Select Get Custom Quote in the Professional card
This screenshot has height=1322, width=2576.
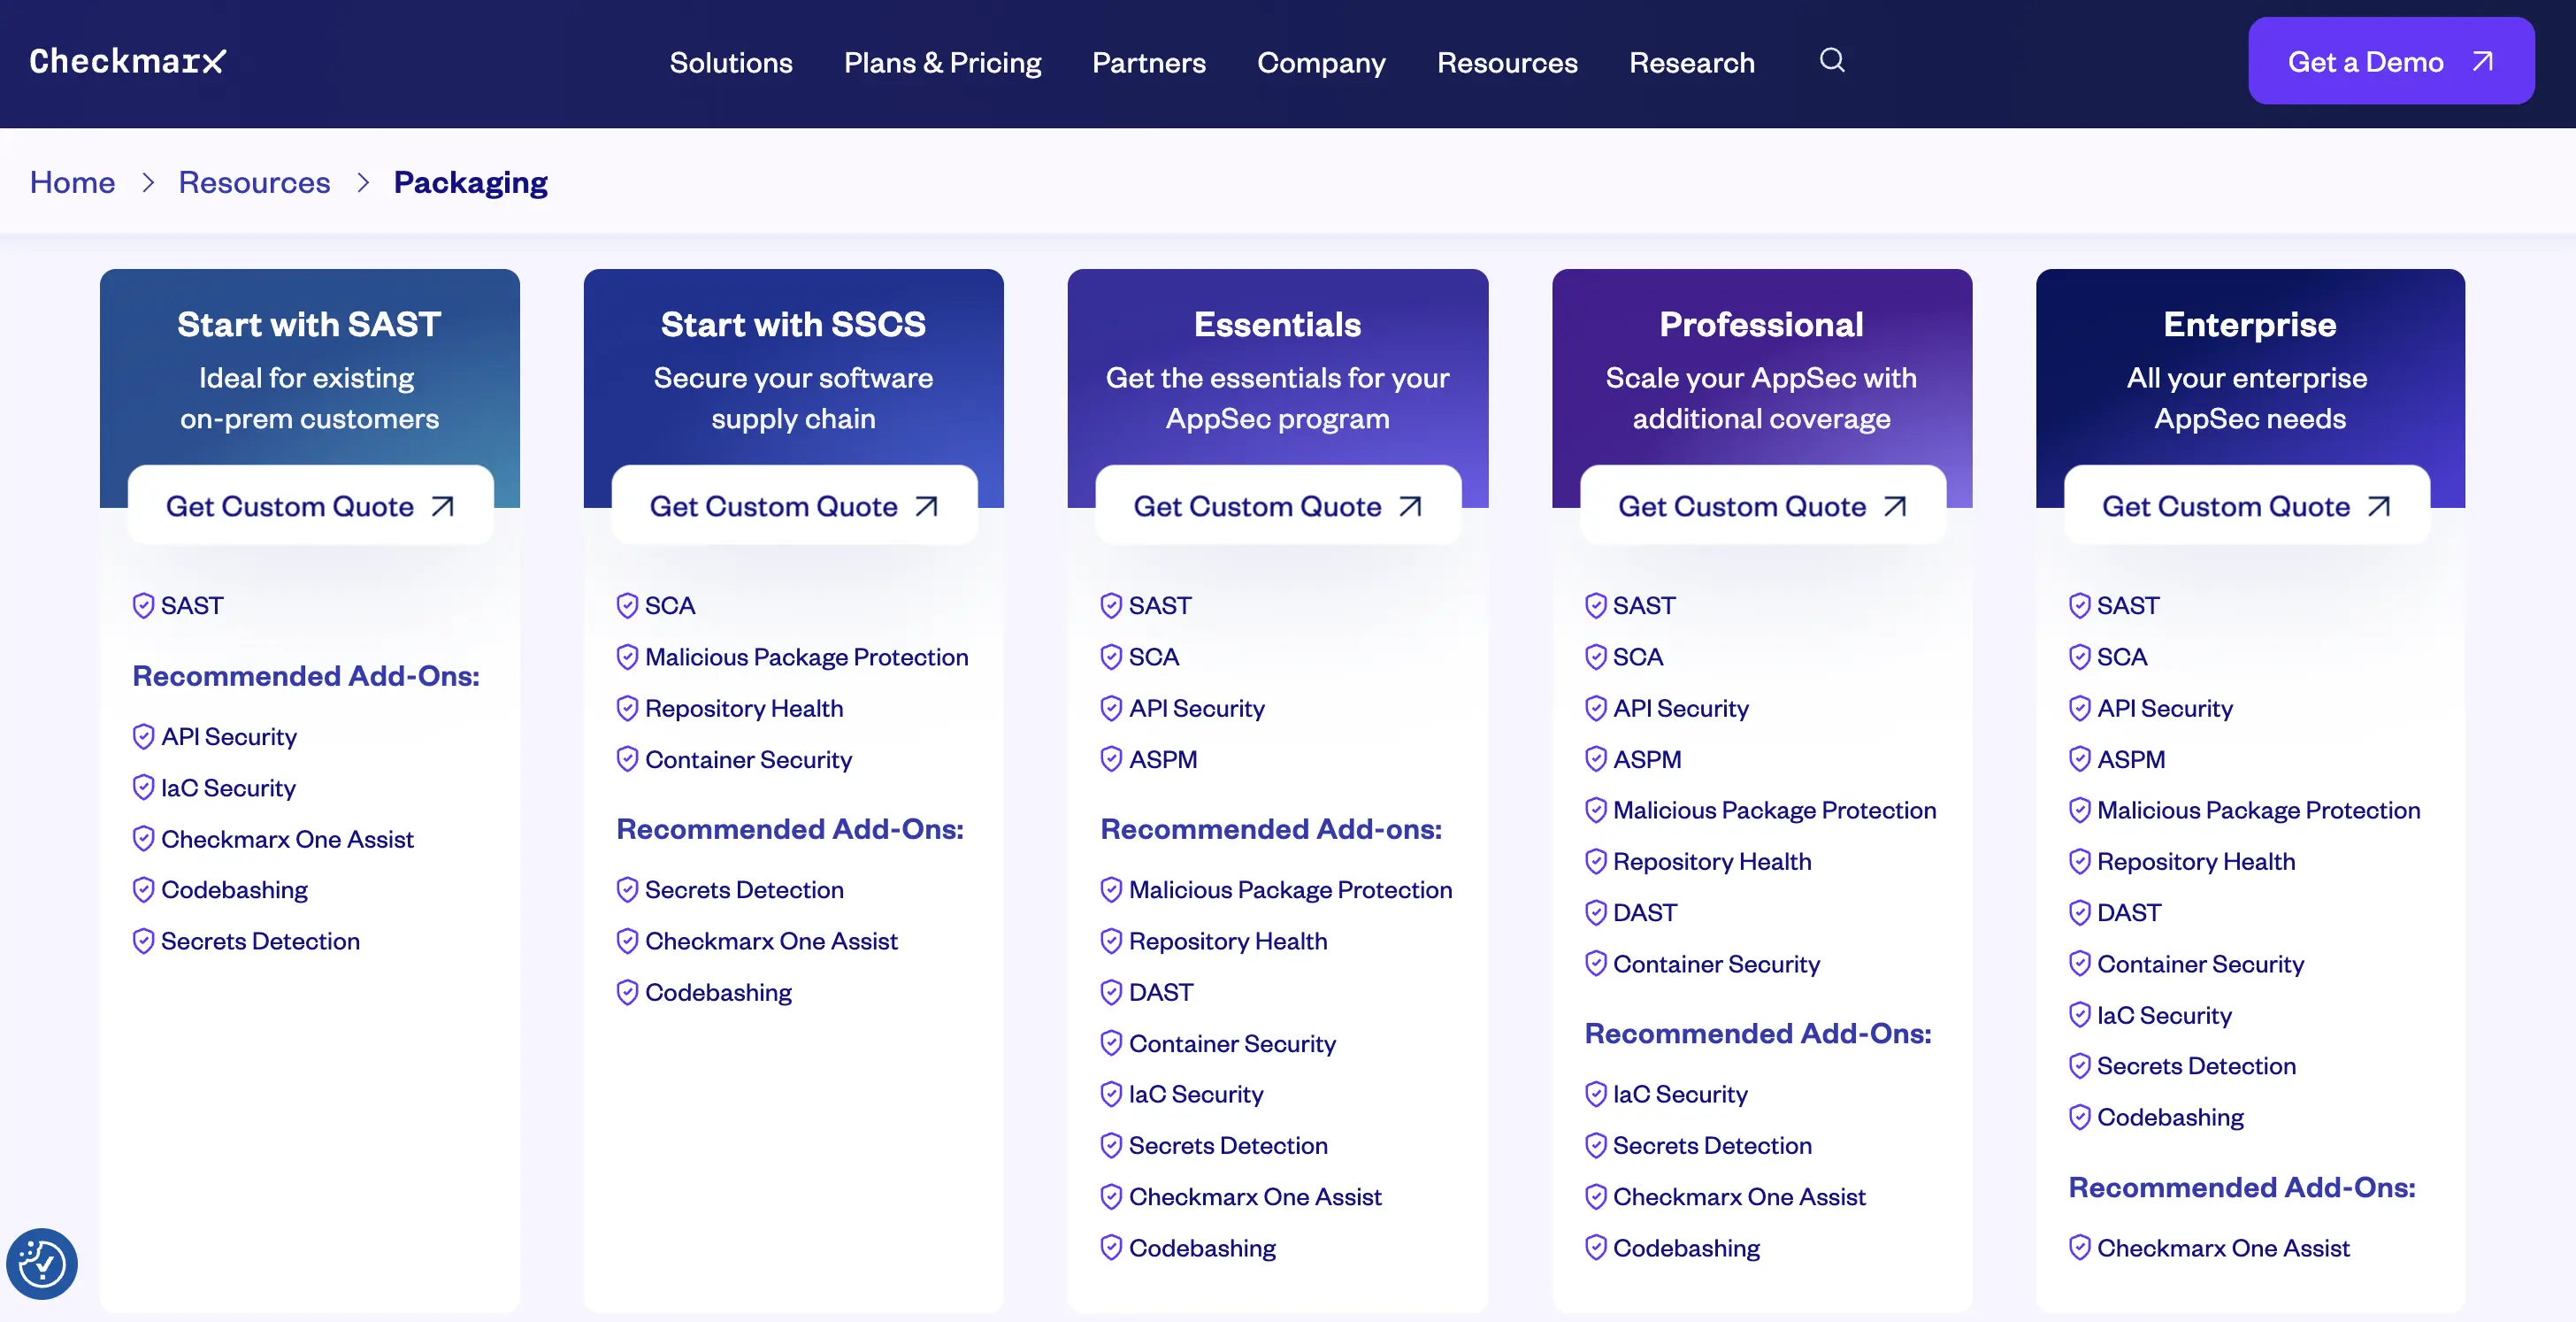pos(1761,506)
